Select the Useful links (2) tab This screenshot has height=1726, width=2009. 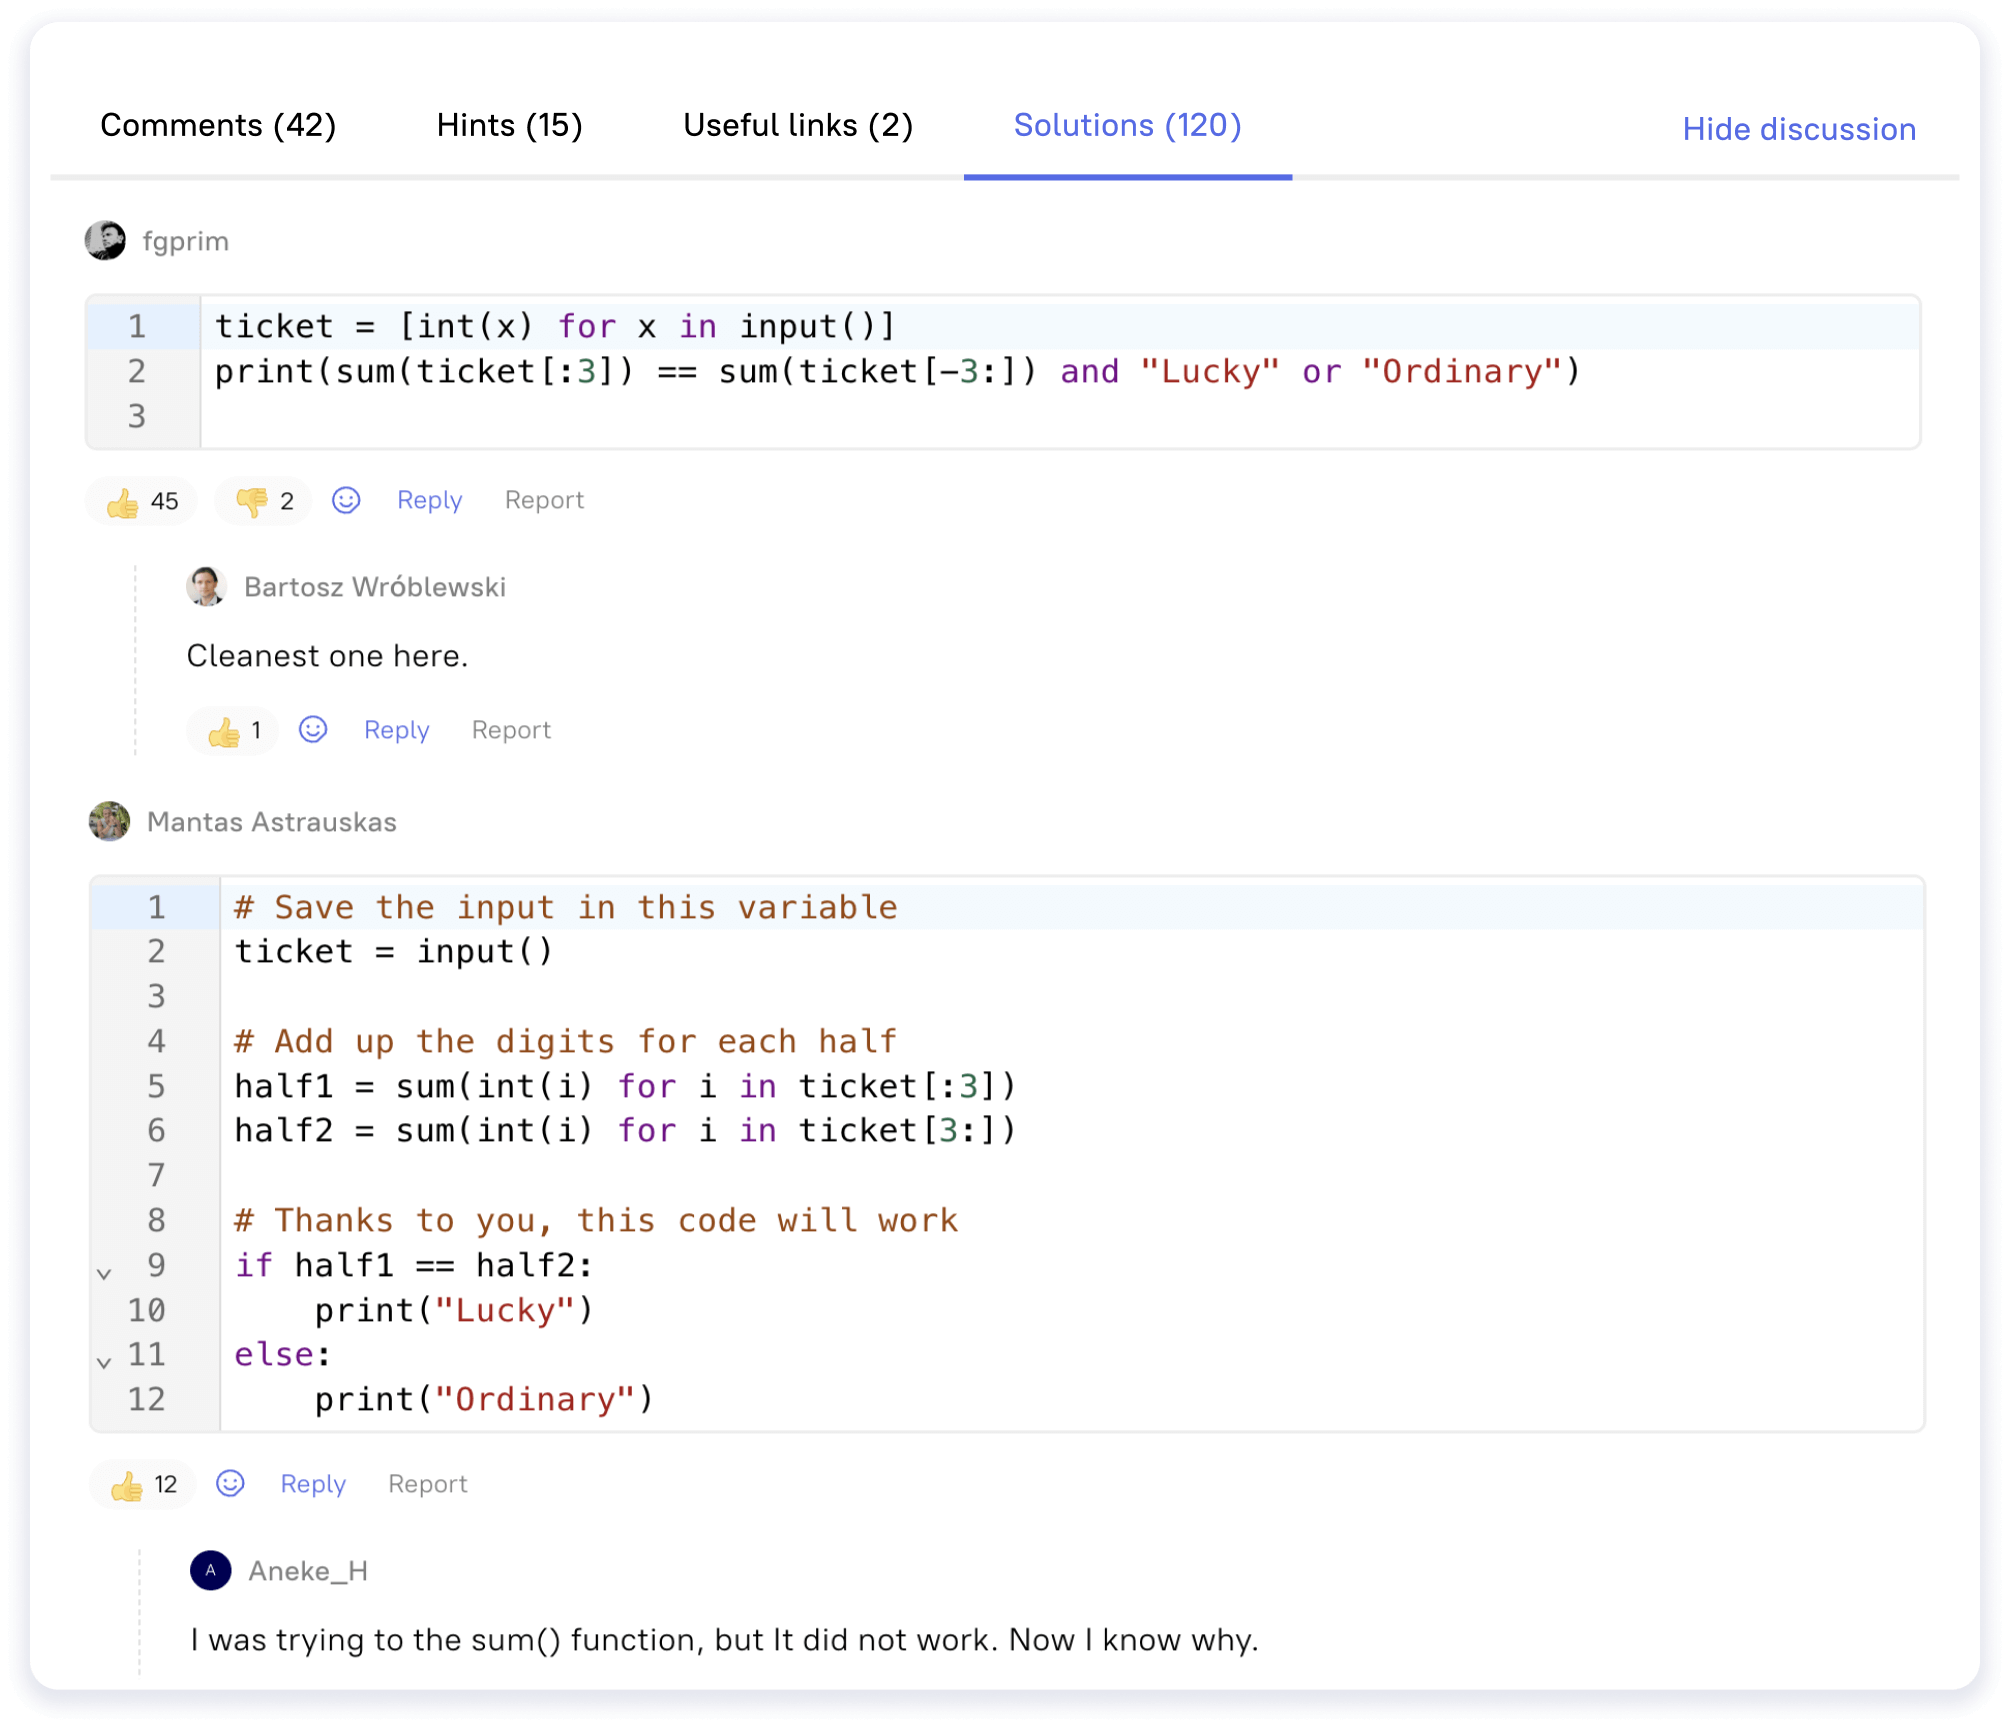coord(798,126)
